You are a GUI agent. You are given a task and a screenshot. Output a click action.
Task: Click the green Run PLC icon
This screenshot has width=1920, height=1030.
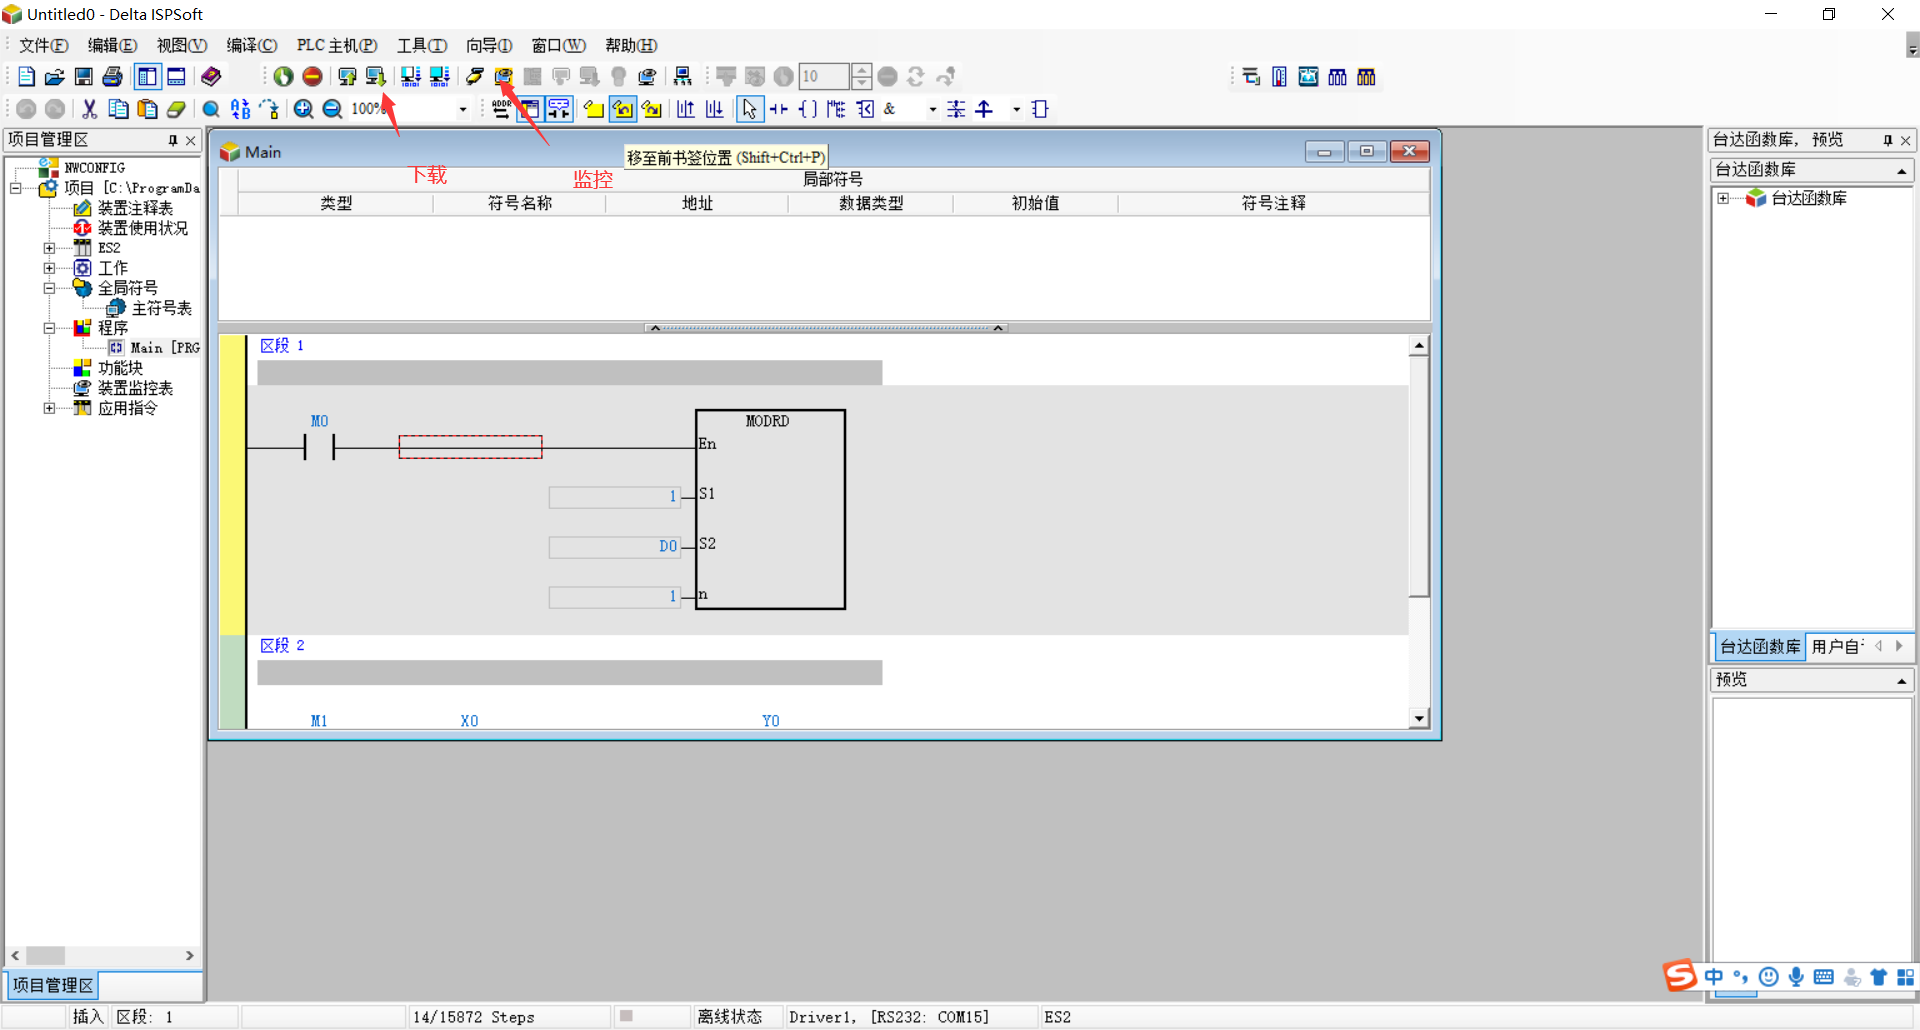pyautogui.click(x=284, y=77)
